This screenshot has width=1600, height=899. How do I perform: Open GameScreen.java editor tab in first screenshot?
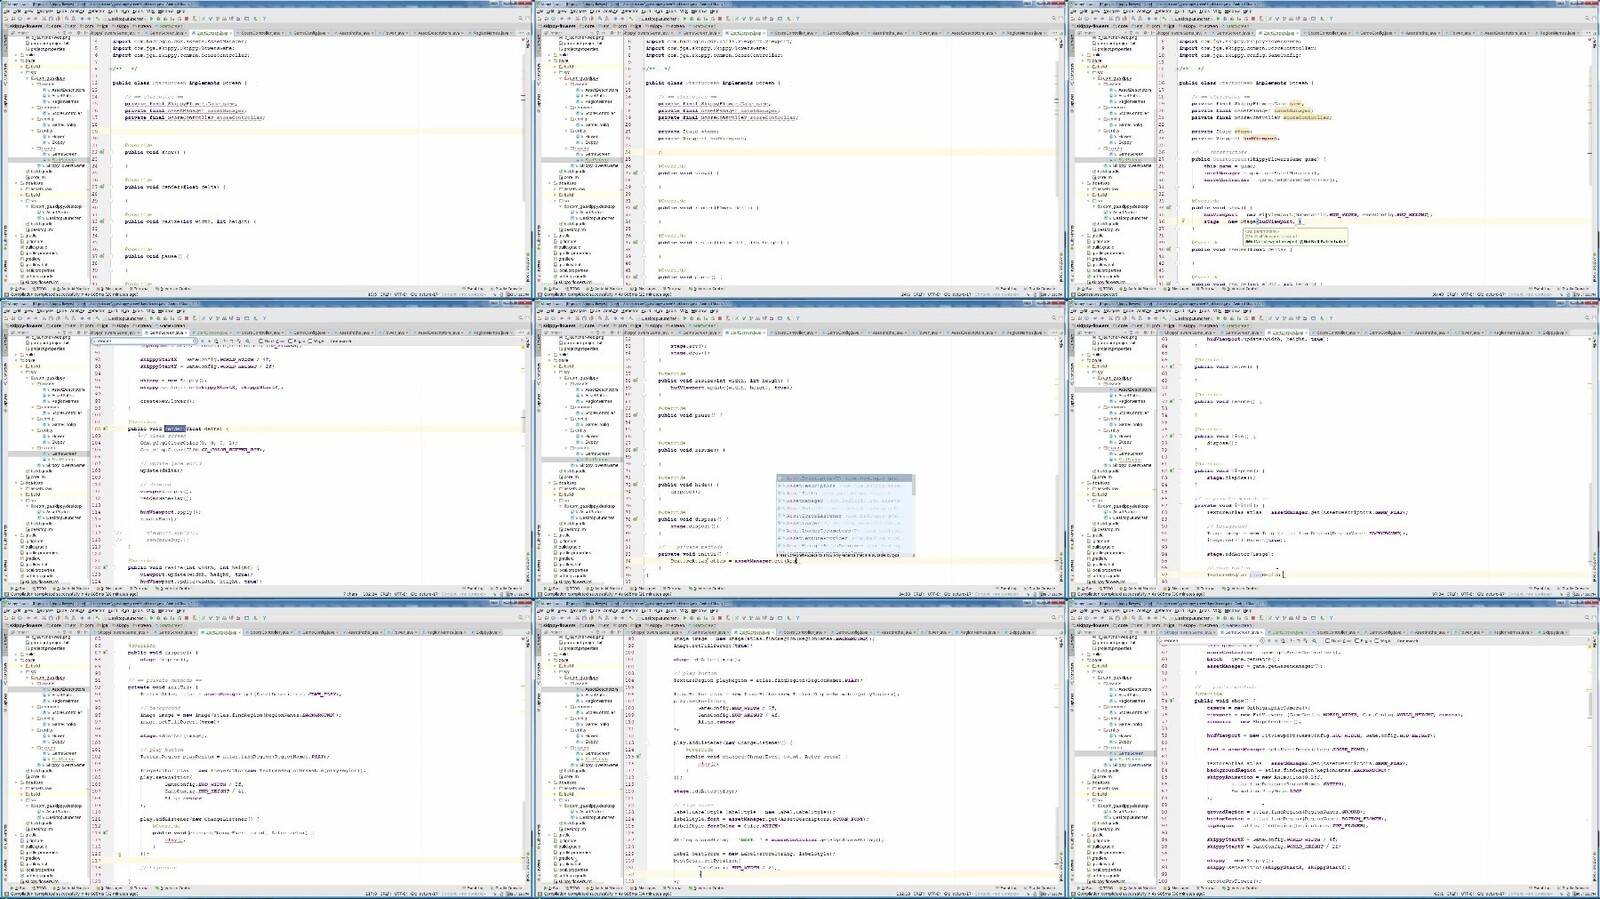coord(165,33)
